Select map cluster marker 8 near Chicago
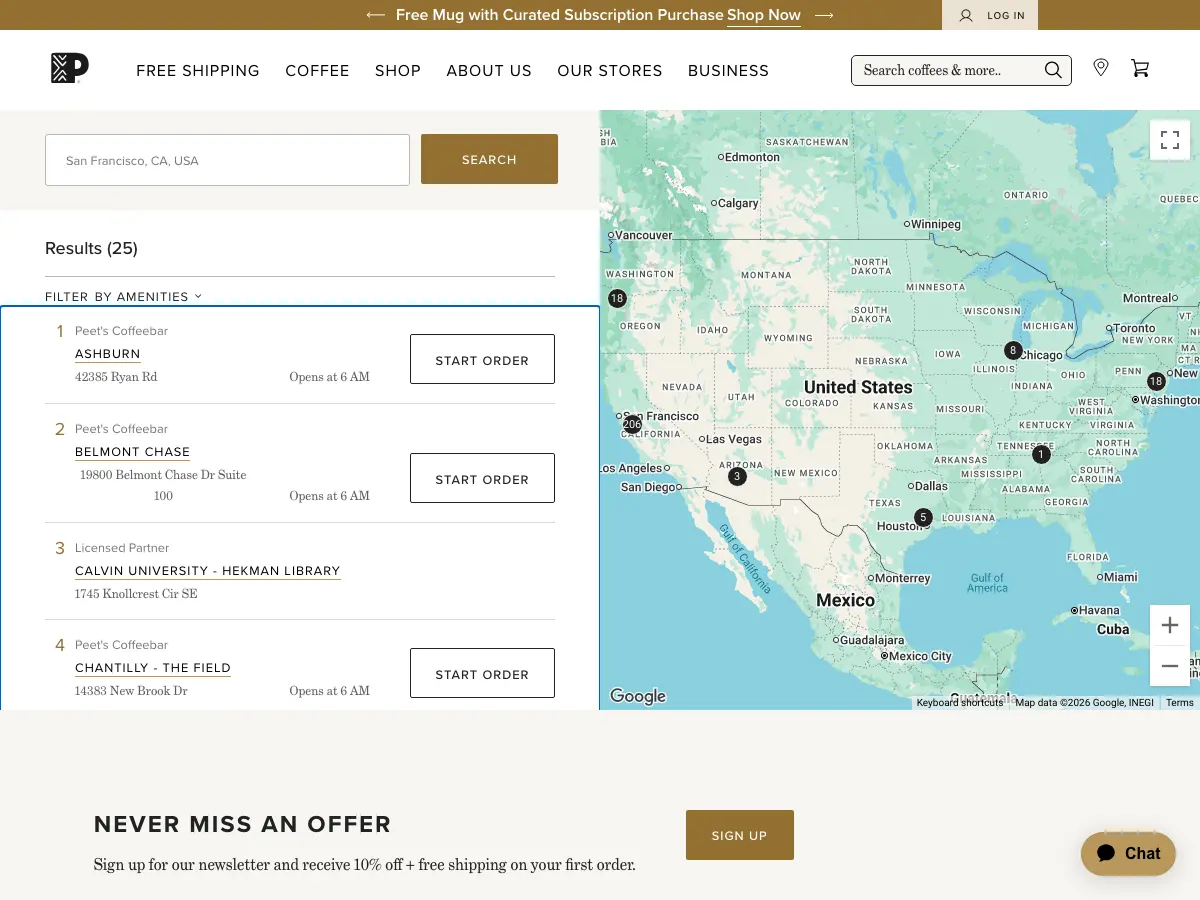Screen dimensions: 1200x900 point(1013,350)
